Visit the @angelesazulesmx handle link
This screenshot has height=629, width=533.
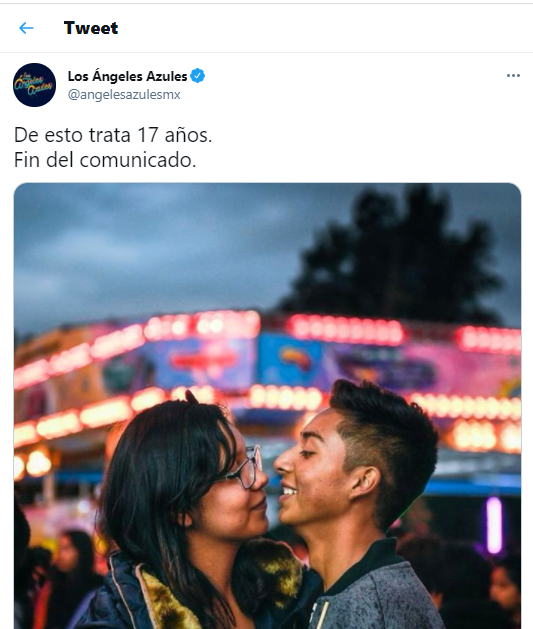(124, 95)
